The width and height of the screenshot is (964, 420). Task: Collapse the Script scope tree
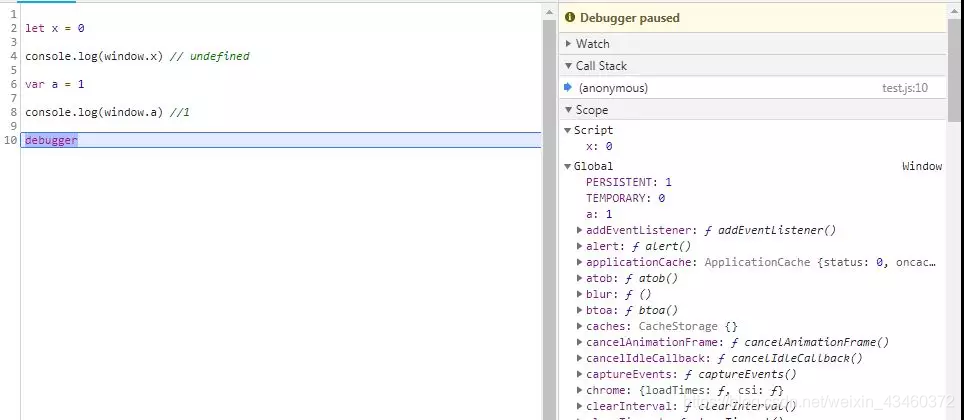567,130
